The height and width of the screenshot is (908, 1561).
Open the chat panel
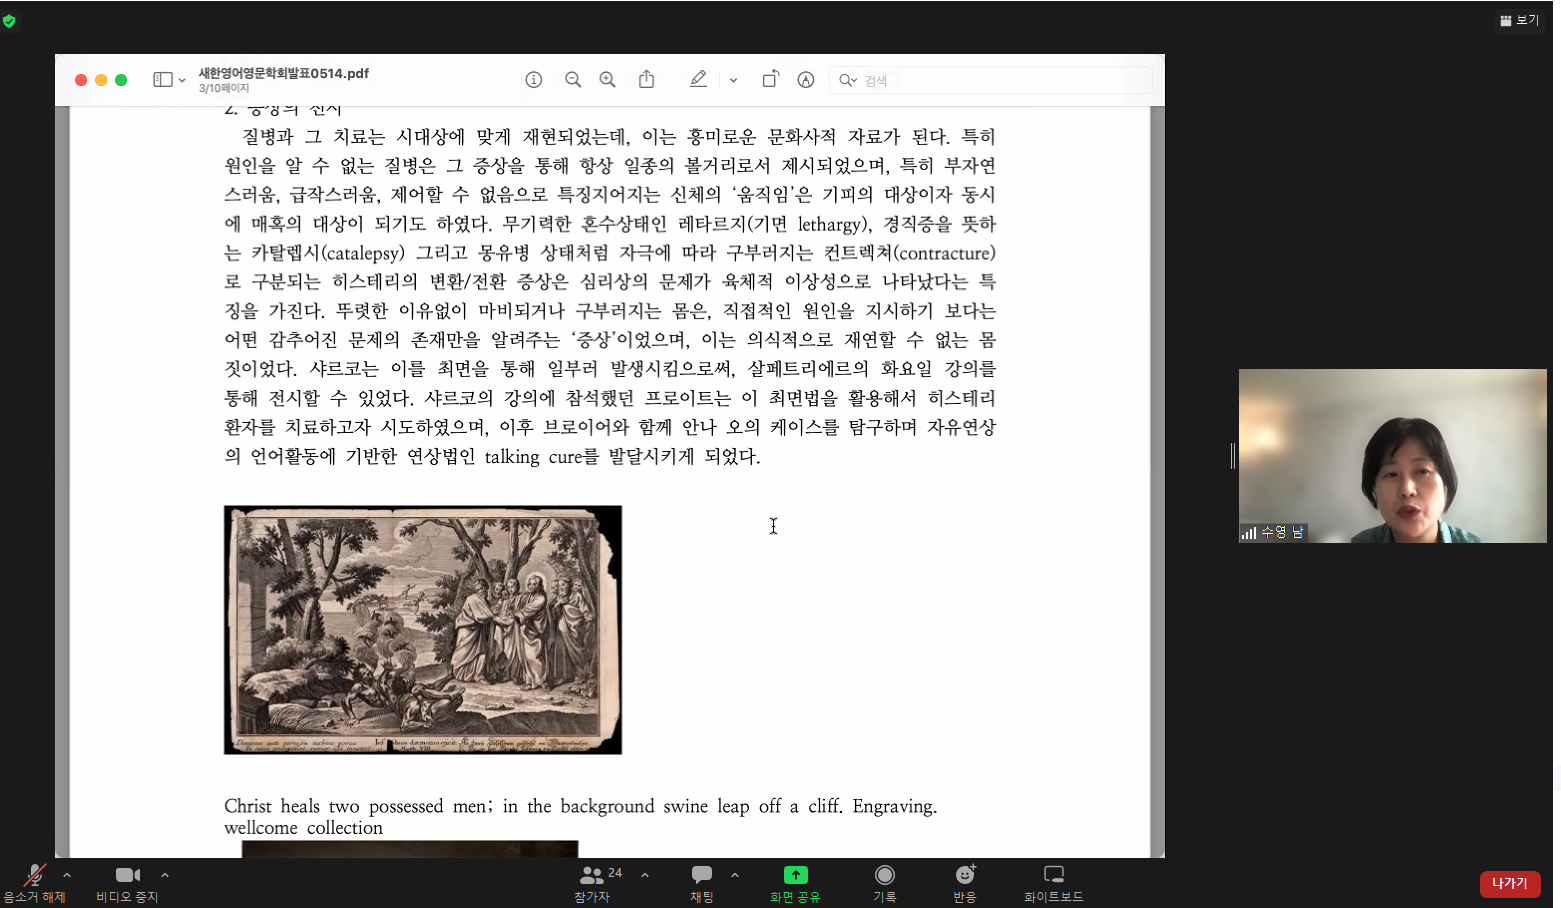point(702,882)
